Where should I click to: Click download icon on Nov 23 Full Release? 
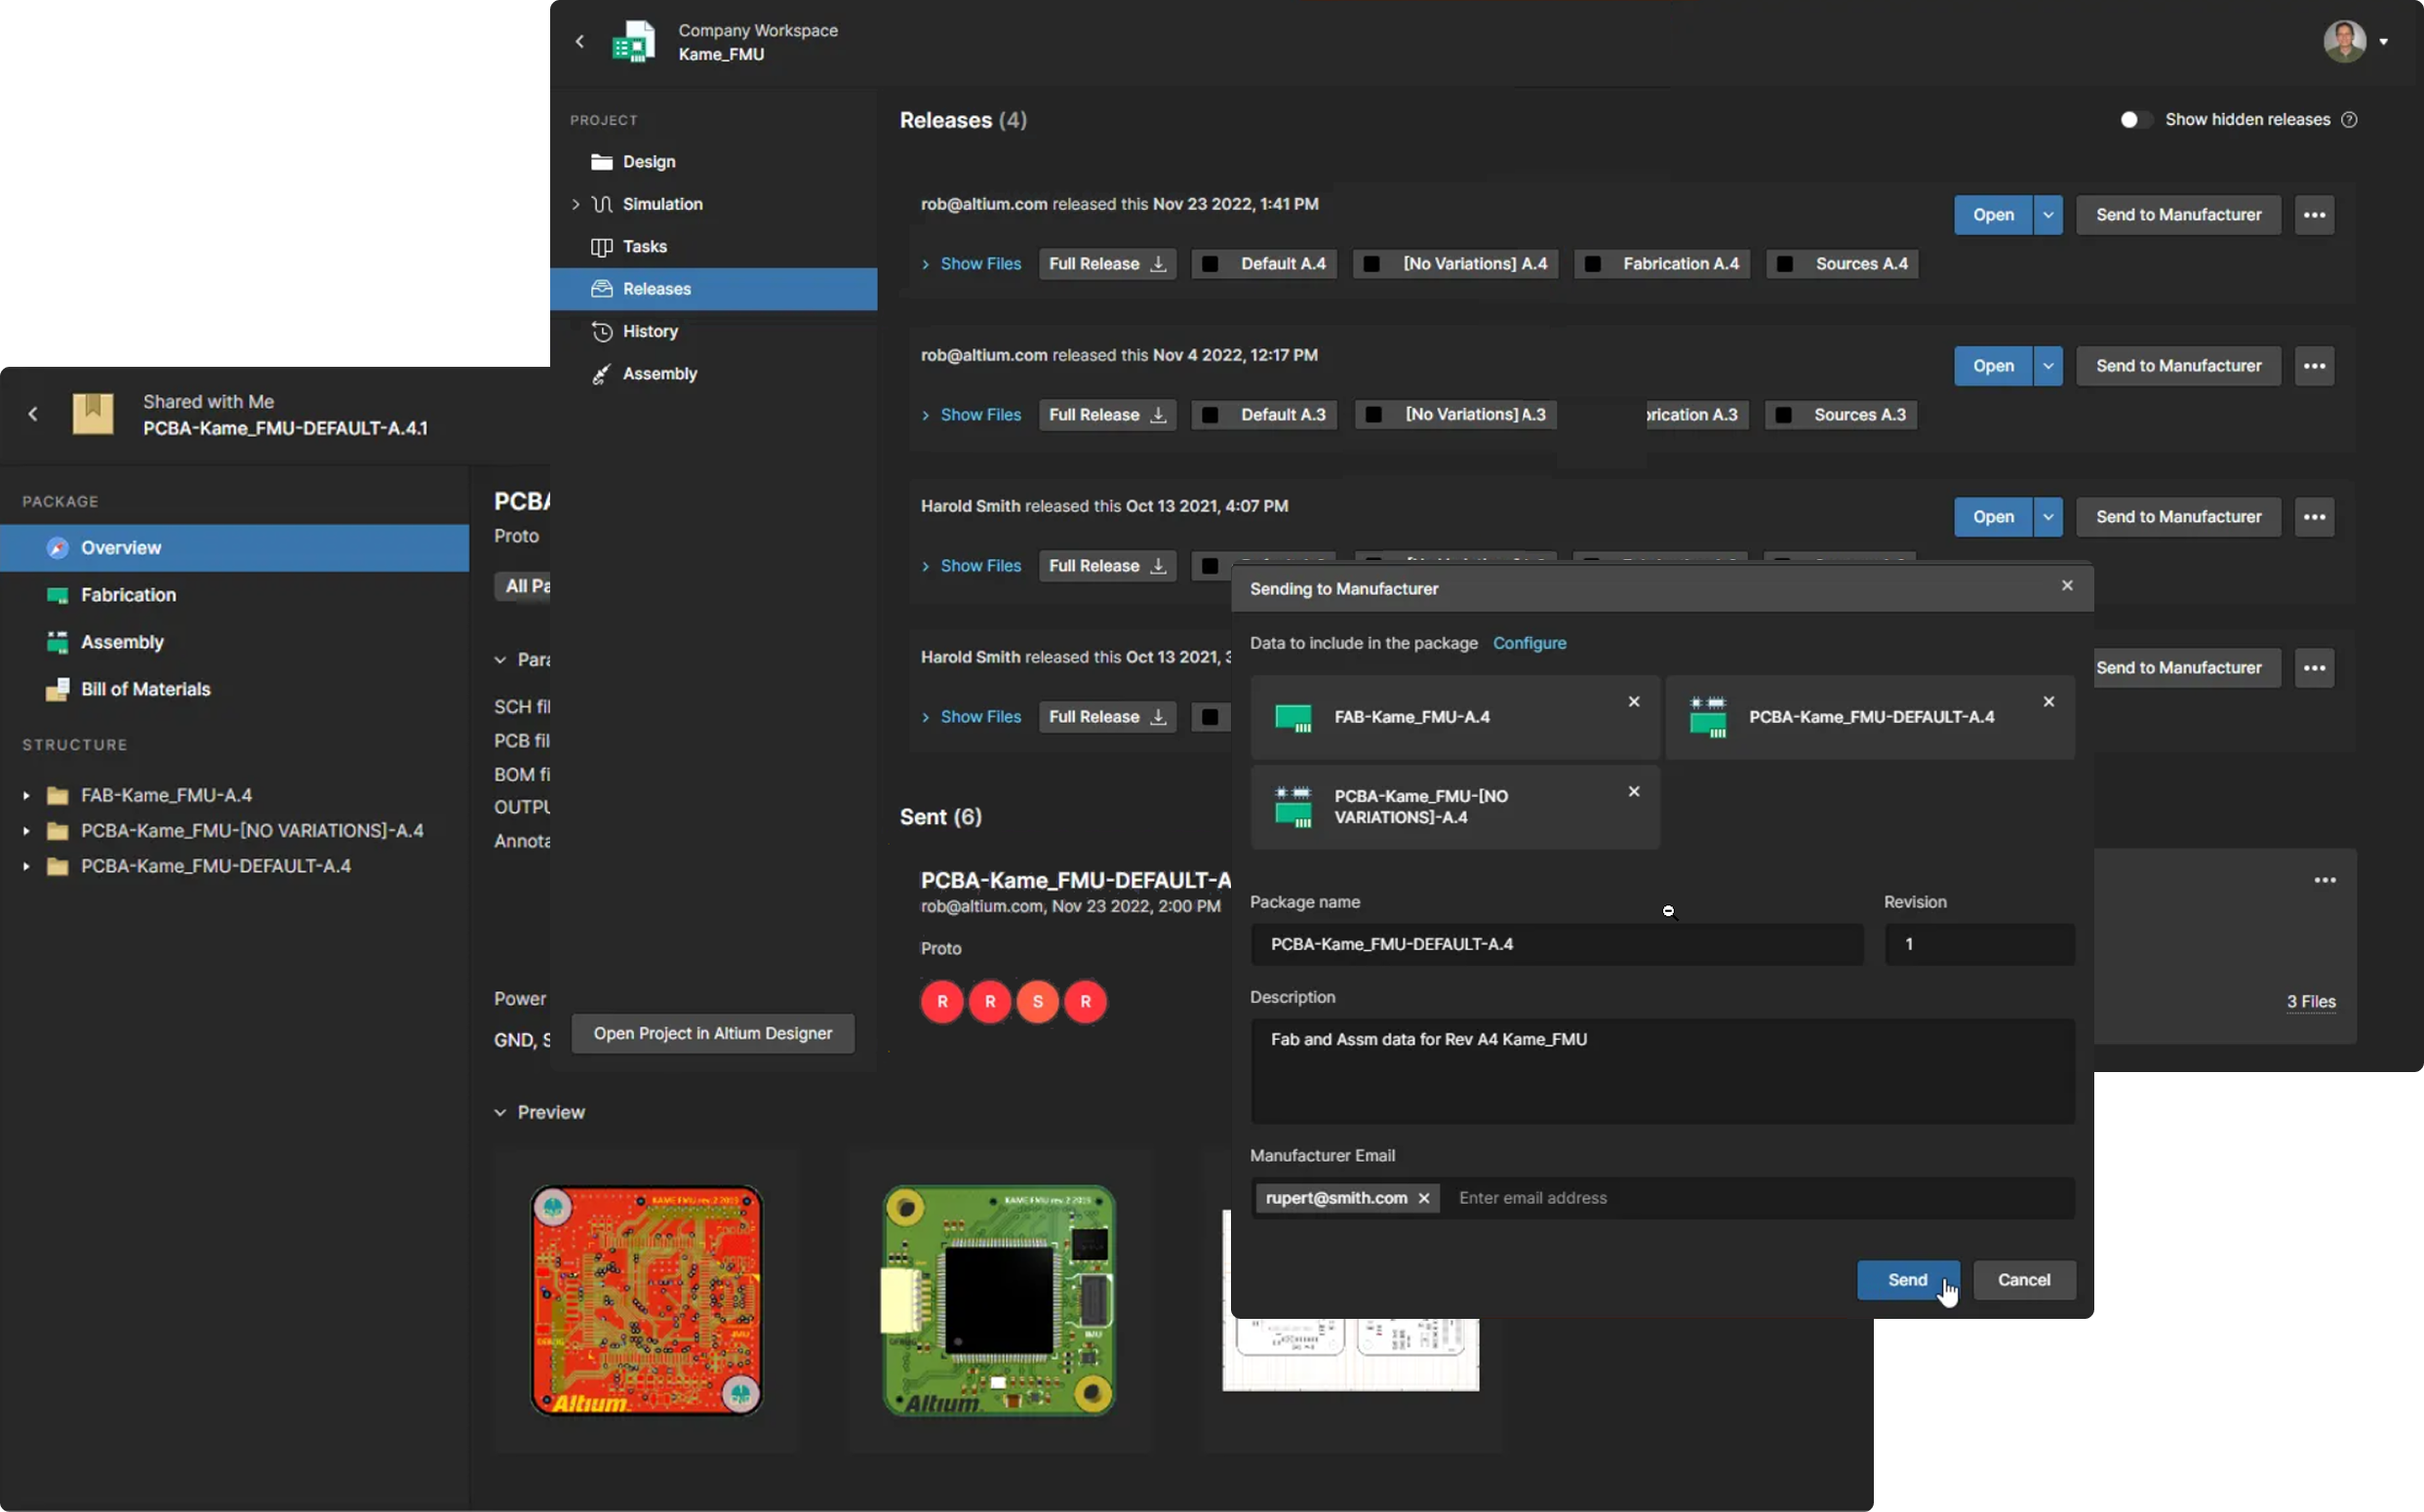tap(1158, 264)
